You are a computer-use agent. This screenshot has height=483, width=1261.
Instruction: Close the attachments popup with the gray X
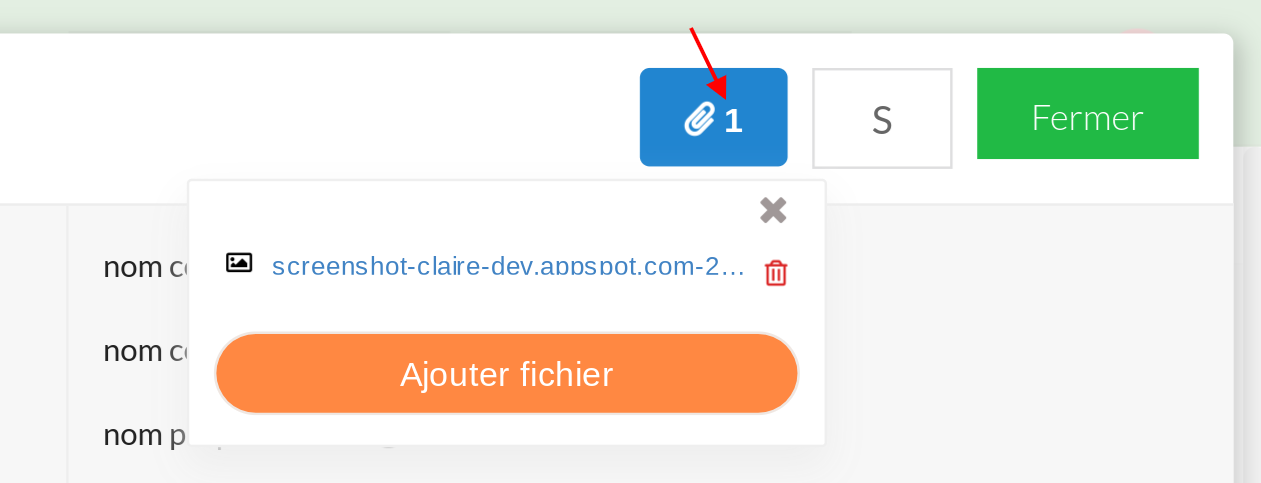[x=773, y=210]
